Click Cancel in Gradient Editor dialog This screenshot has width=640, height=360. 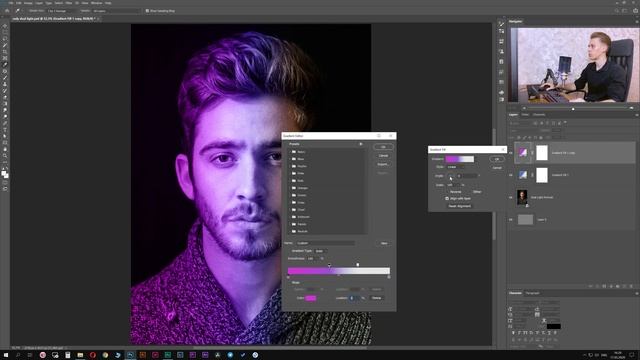tap(383, 156)
